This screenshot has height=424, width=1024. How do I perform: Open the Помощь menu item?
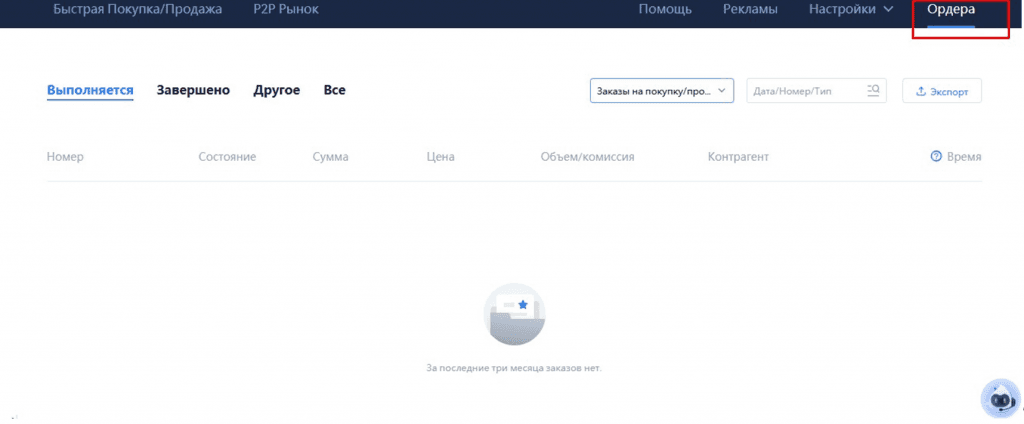665,9
